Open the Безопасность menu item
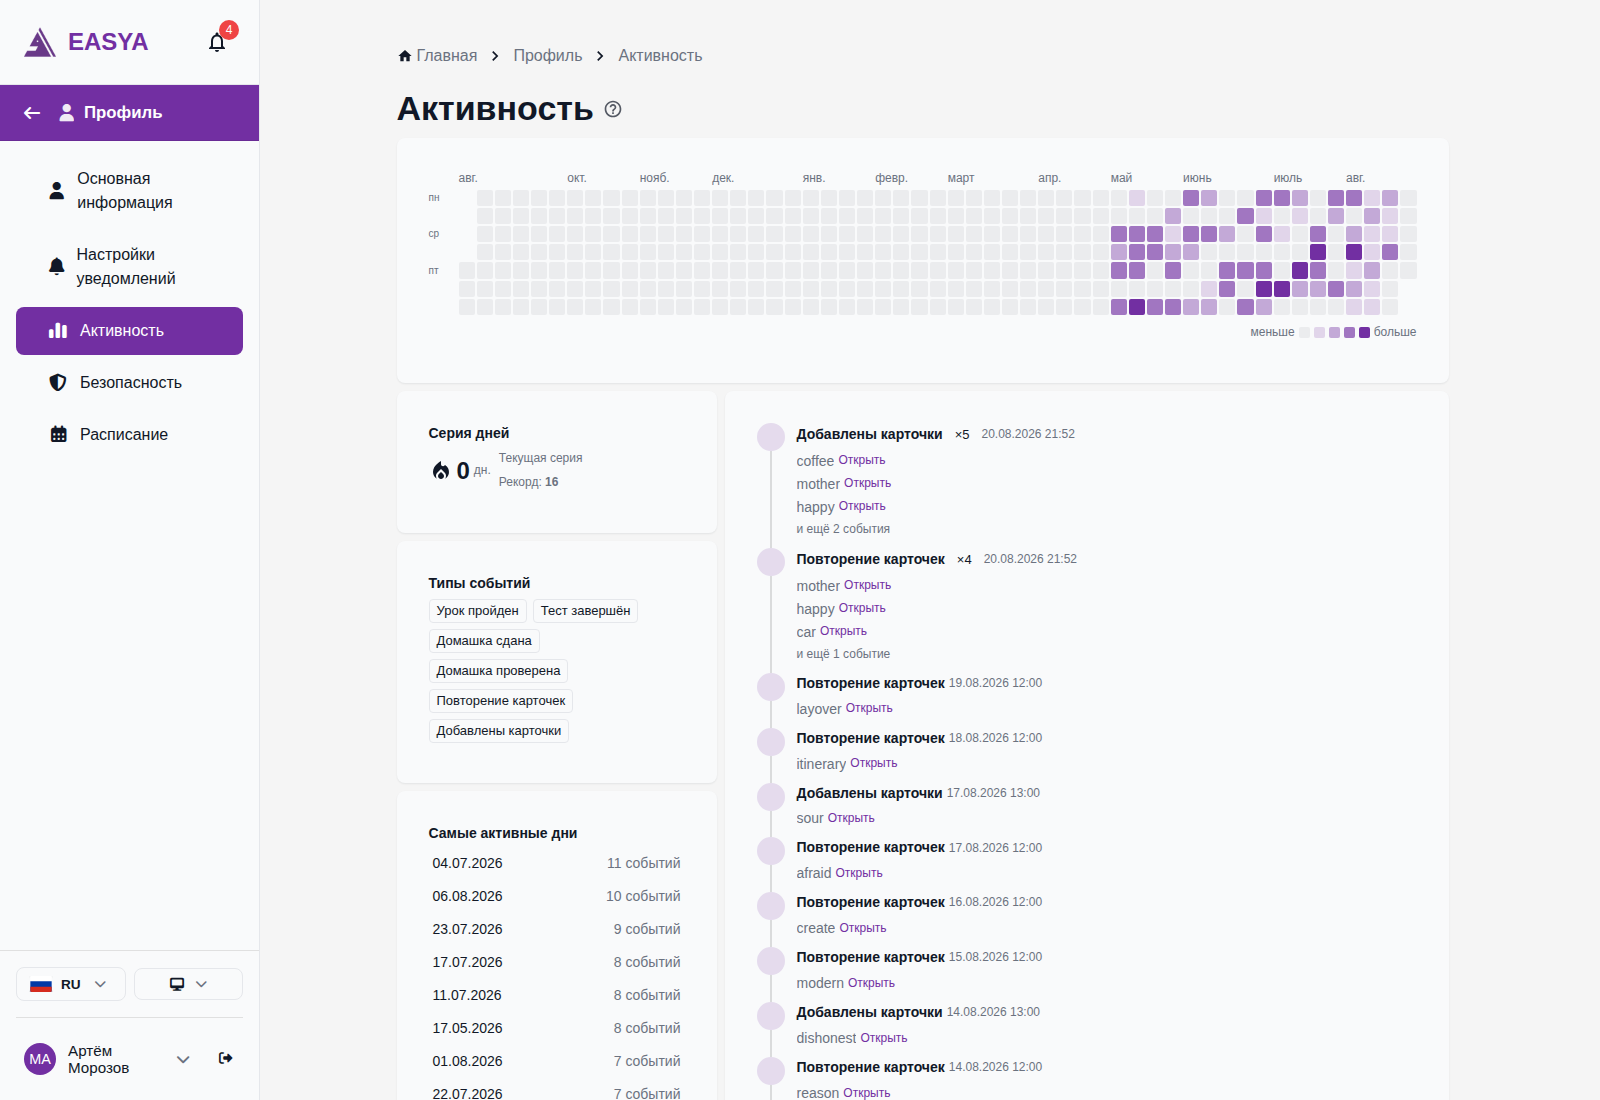 (130, 382)
